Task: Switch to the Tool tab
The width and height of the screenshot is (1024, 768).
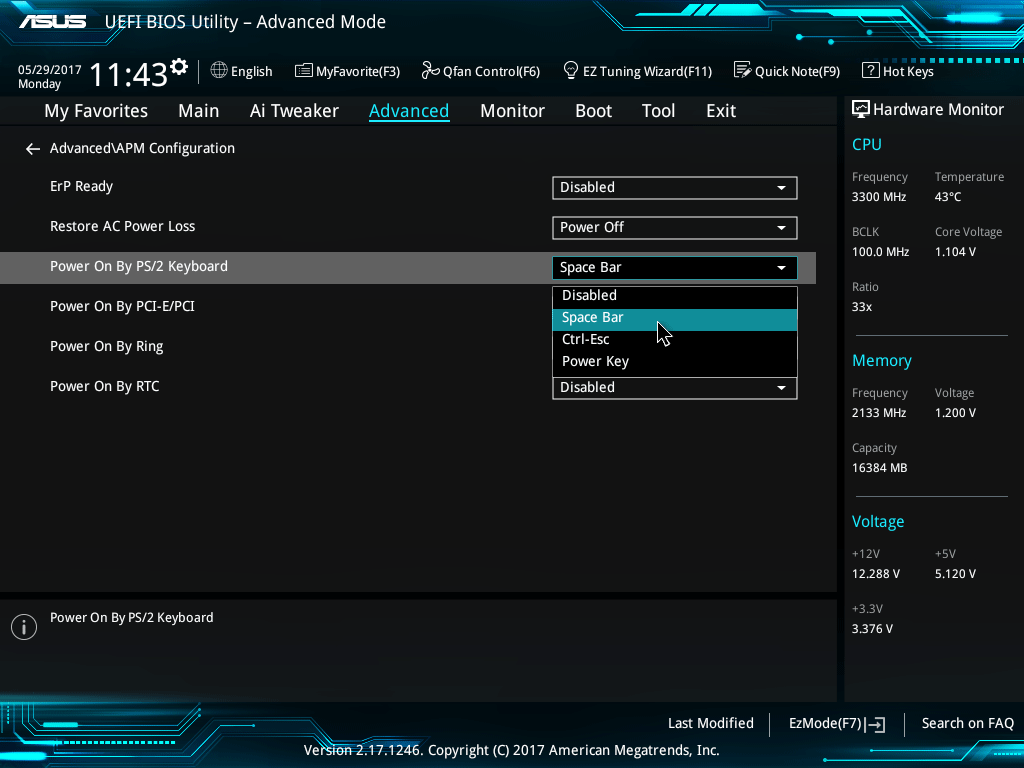Action: [658, 111]
